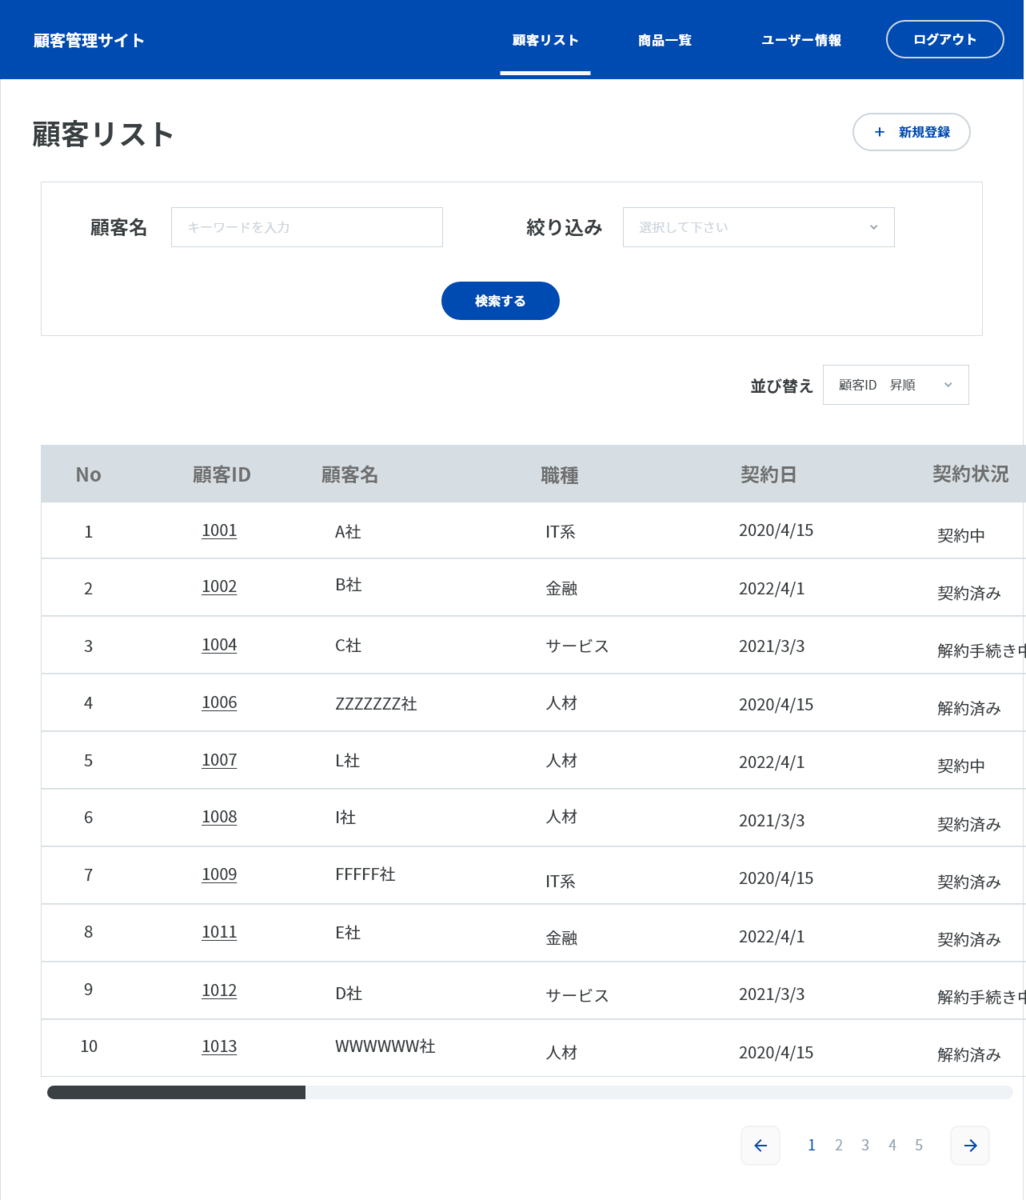Click the right arrow pagination icon

pyautogui.click(x=970, y=1145)
